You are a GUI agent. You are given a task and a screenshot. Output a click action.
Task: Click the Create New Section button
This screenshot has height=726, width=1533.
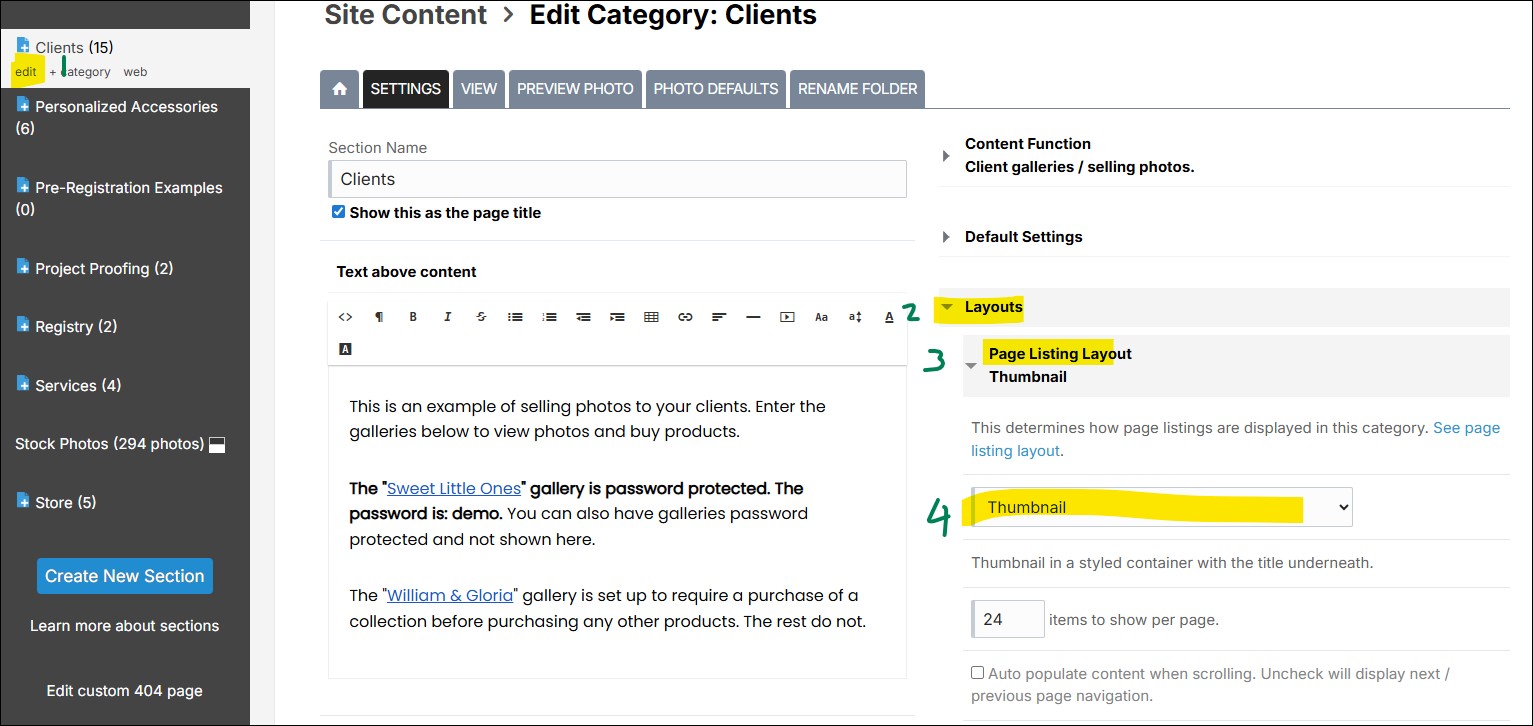coord(125,576)
